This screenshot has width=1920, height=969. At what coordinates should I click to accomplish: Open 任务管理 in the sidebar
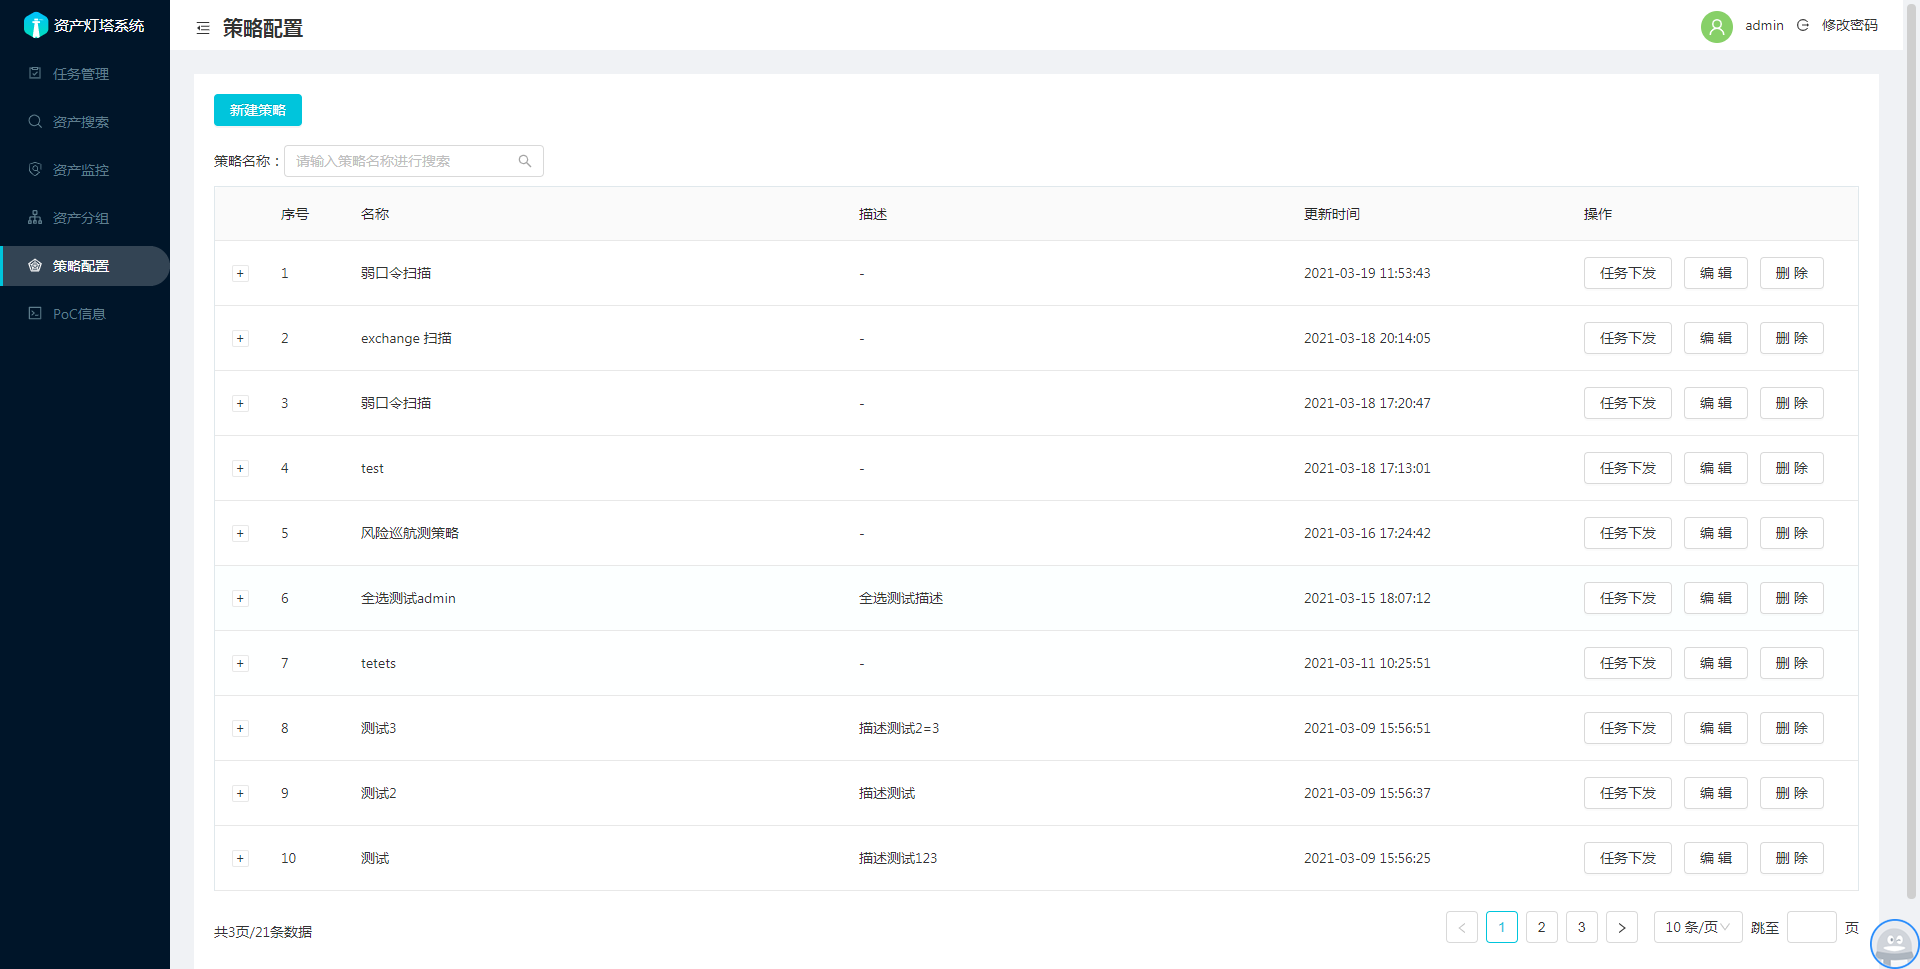pos(85,74)
